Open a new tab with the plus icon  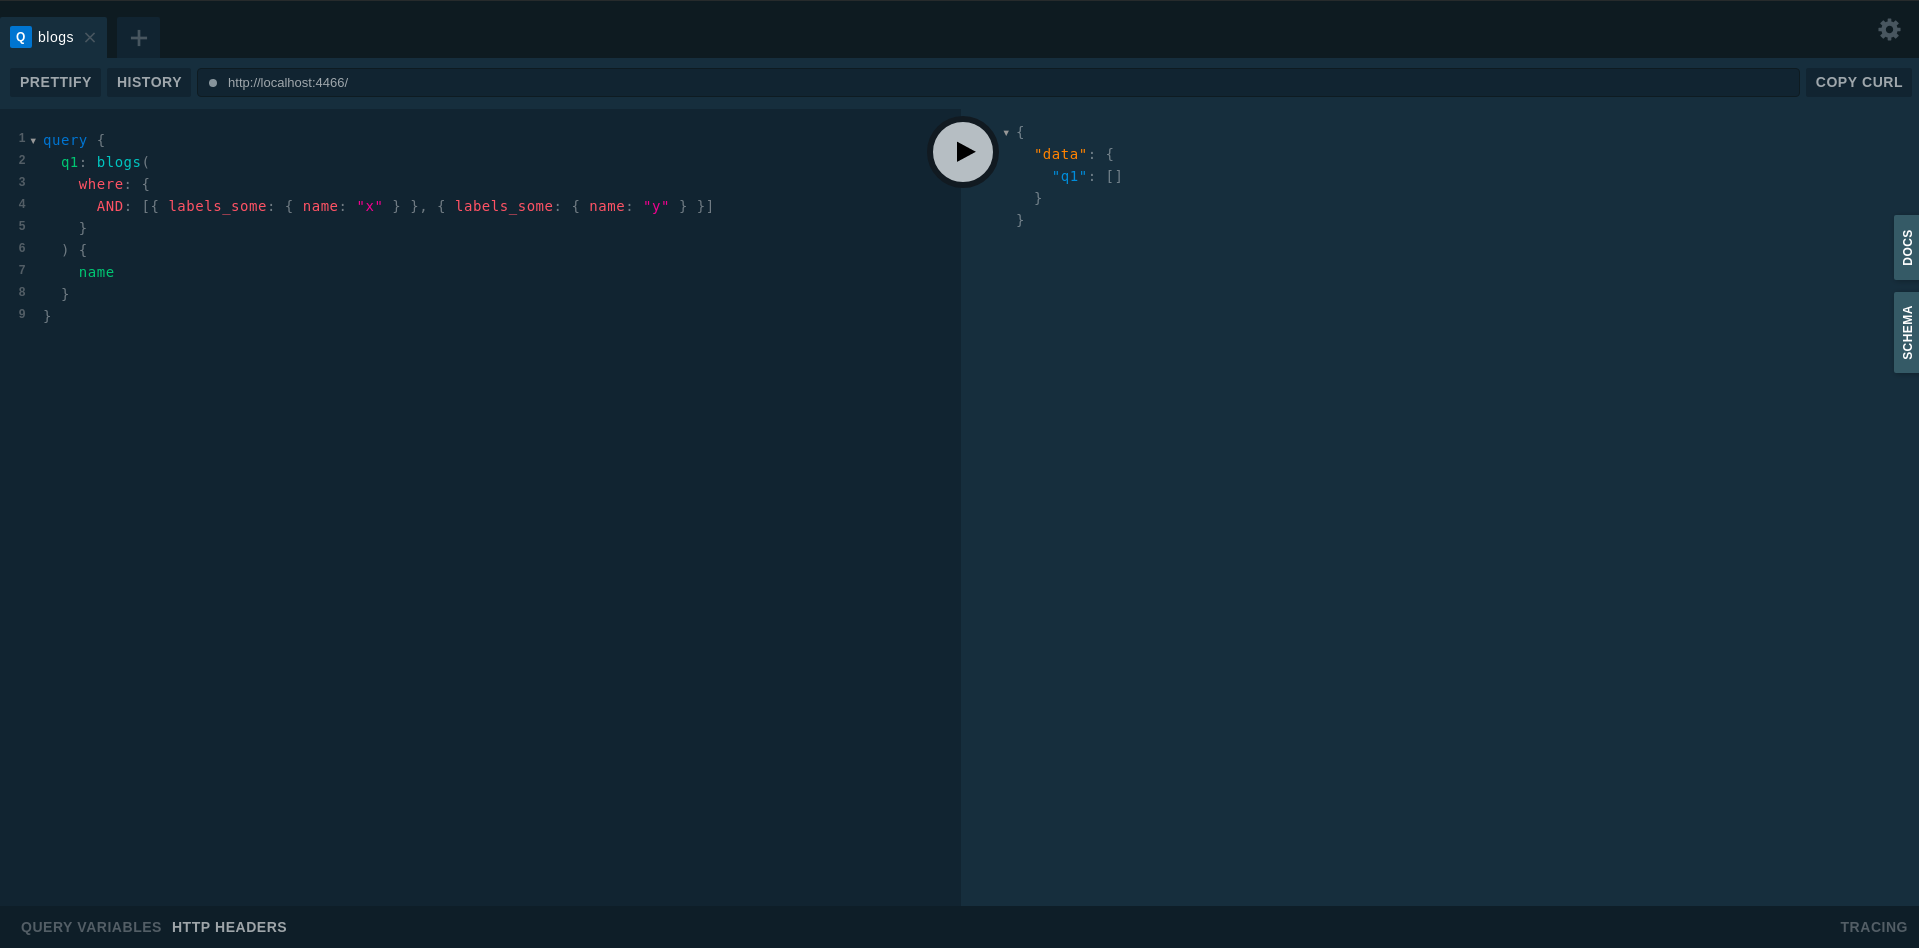(138, 37)
